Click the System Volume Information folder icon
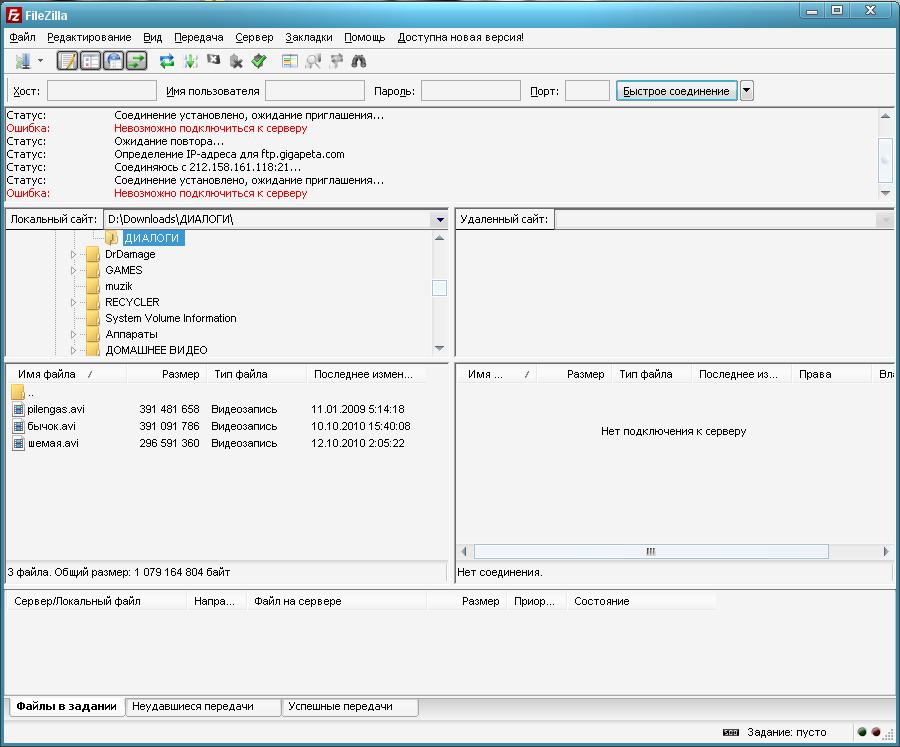 pyautogui.click(x=92, y=318)
